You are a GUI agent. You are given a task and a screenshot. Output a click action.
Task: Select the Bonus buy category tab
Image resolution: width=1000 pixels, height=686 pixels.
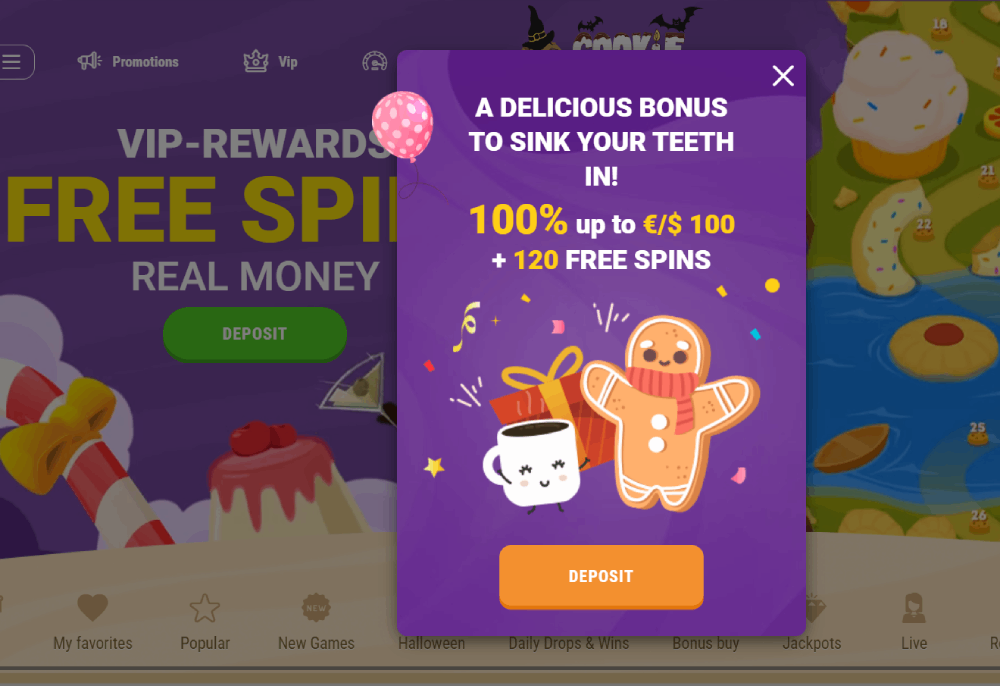pos(706,643)
